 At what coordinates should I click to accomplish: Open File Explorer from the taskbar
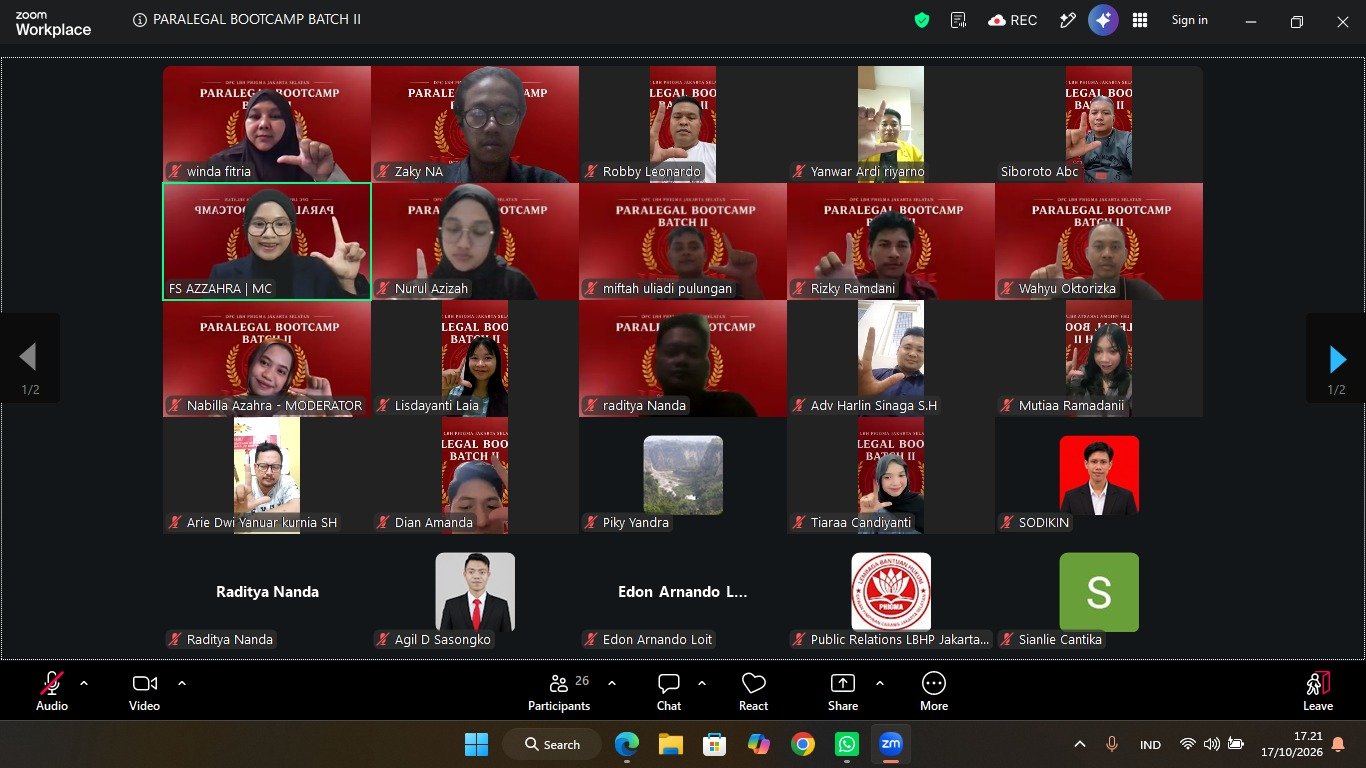pyautogui.click(x=670, y=744)
